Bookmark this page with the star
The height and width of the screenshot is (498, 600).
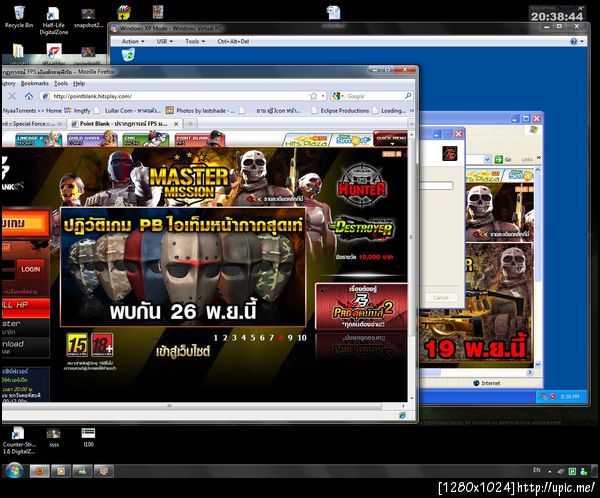coord(313,96)
